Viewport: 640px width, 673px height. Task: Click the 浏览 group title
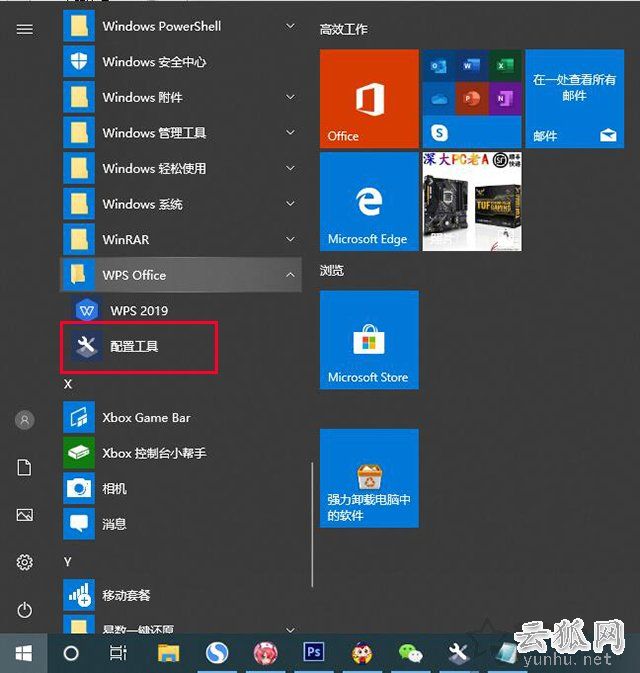tap(332, 270)
